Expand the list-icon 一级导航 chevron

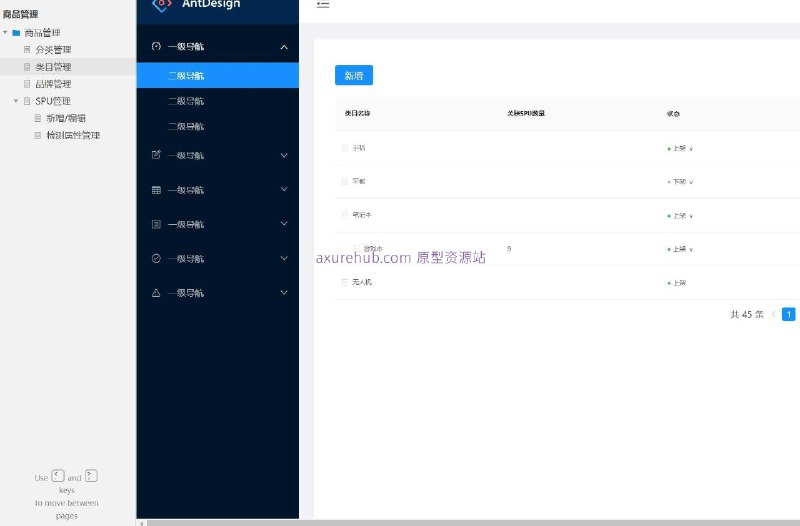click(284, 223)
